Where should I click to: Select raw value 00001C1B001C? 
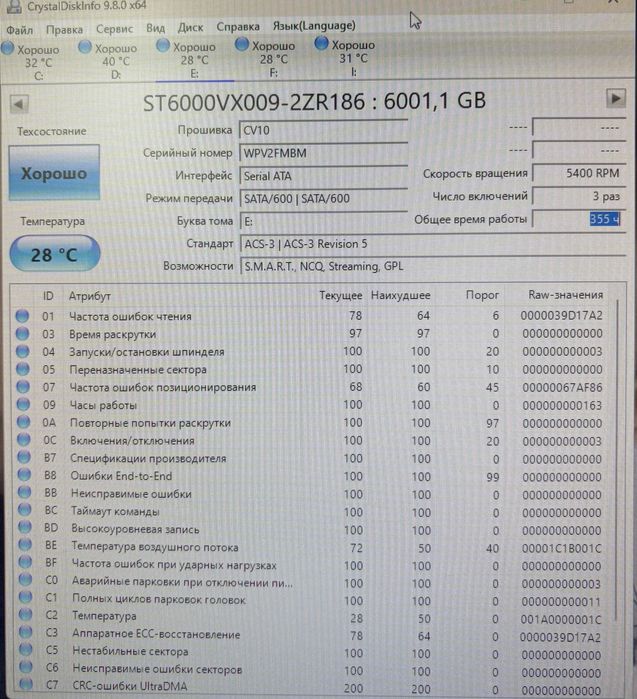click(562, 548)
